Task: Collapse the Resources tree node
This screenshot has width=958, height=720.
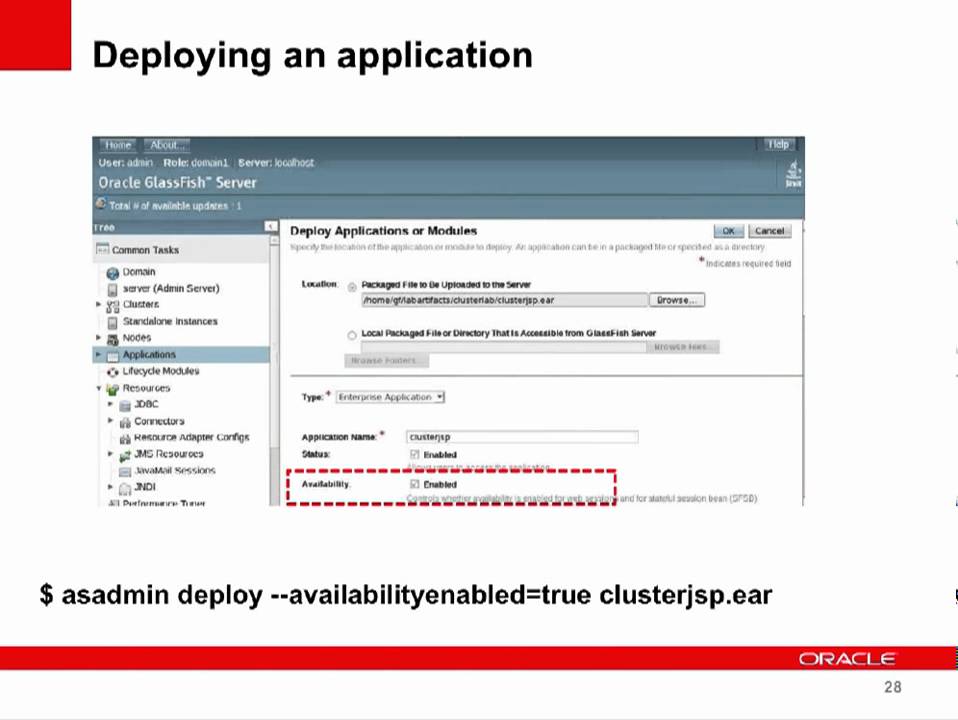Action: [x=98, y=388]
